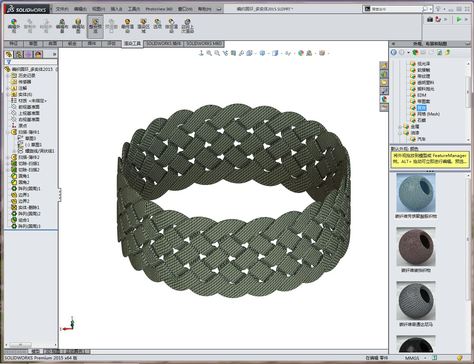Open Apply Scene icon in heads-up toolbar

click(x=309, y=53)
